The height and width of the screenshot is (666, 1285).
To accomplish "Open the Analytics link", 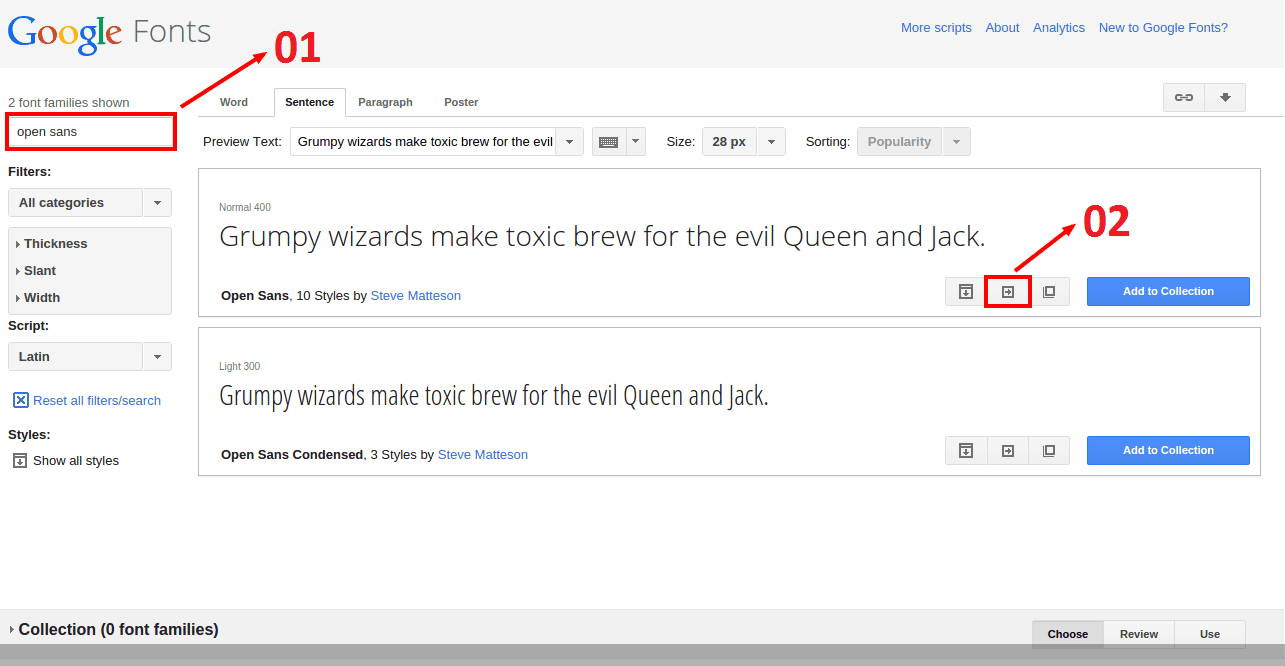I will [x=1059, y=28].
